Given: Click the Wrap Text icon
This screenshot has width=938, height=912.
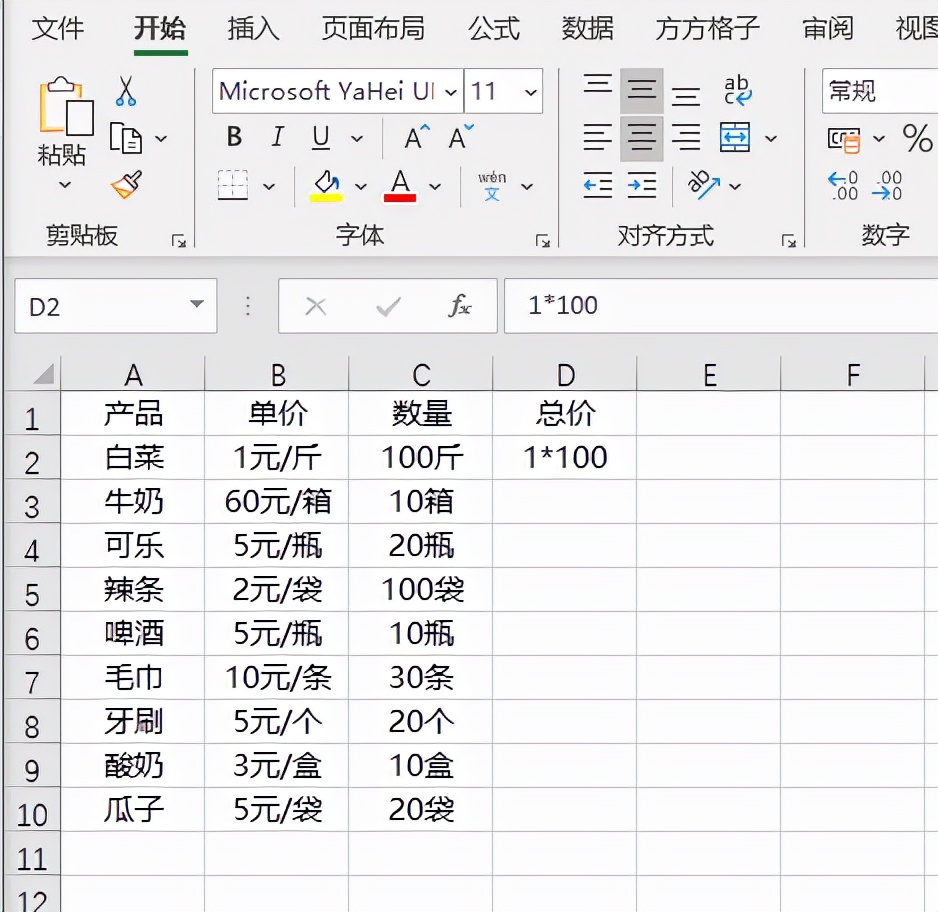Looking at the screenshot, I should pos(737,91).
